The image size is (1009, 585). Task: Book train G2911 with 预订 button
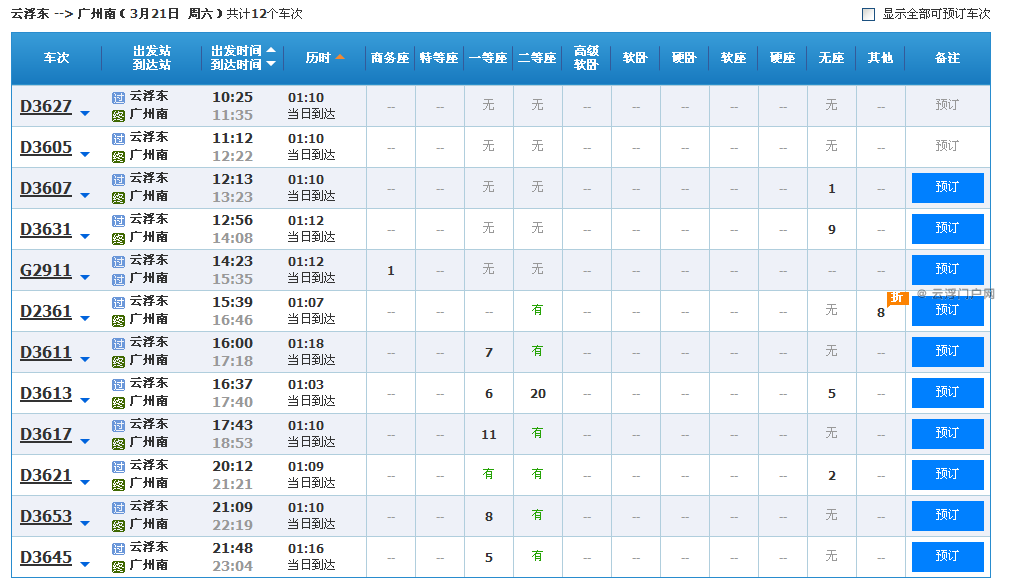[x=947, y=270]
